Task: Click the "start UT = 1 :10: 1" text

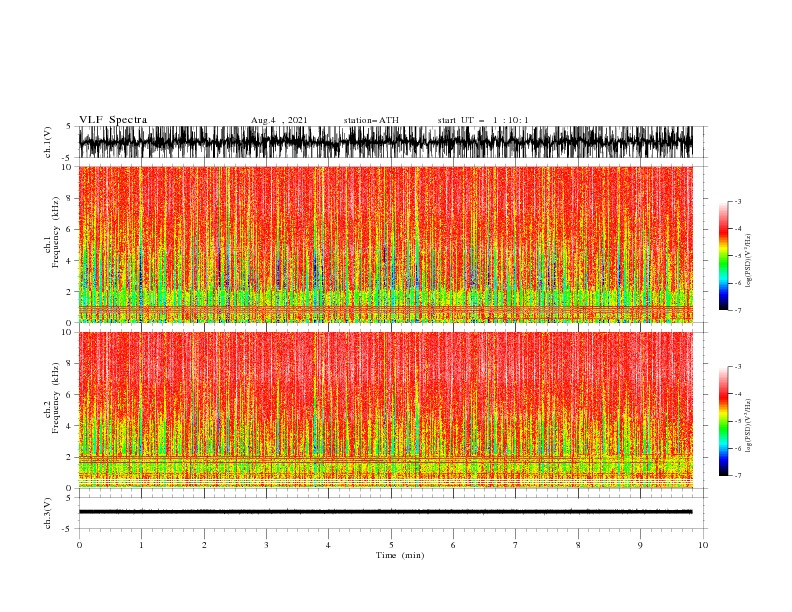Action: (483, 120)
